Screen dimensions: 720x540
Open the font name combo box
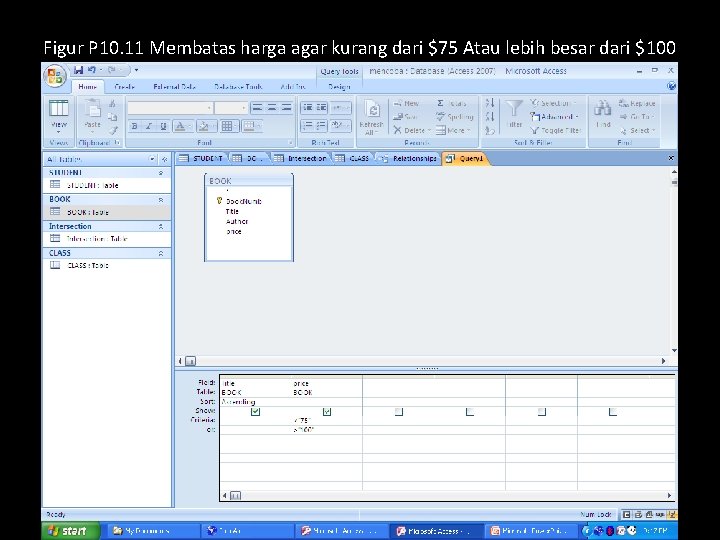[170, 108]
